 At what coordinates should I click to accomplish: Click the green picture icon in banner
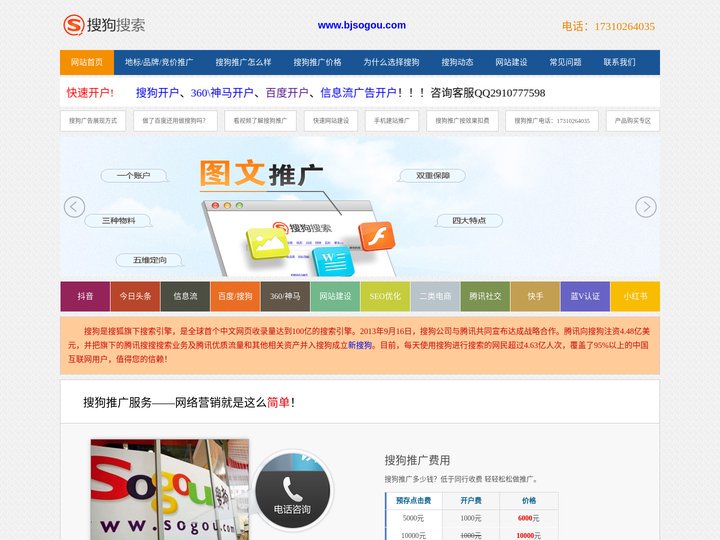(x=268, y=242)
